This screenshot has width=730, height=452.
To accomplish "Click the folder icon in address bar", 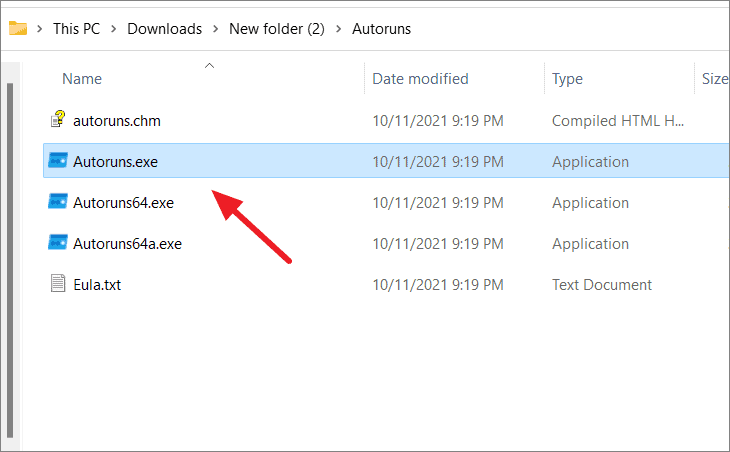I will (x=18, y=28).
